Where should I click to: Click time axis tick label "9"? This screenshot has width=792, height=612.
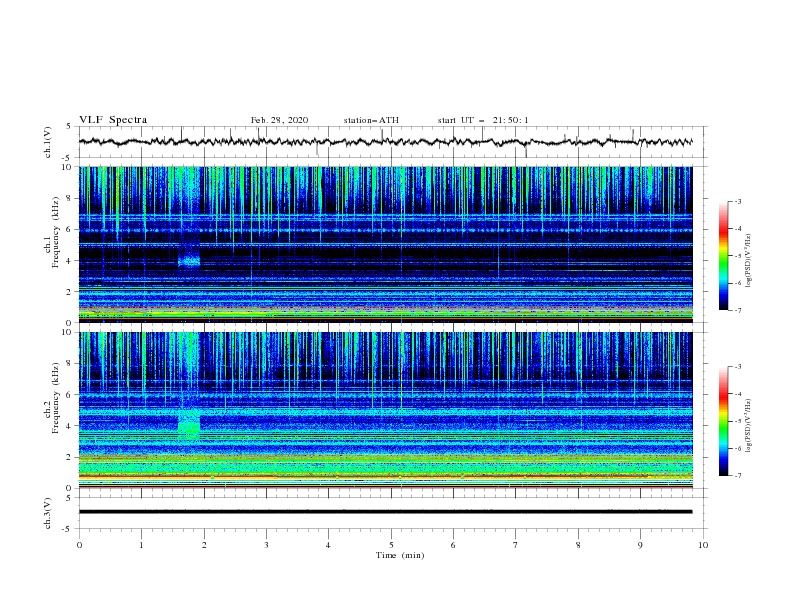tap(640, 545)
